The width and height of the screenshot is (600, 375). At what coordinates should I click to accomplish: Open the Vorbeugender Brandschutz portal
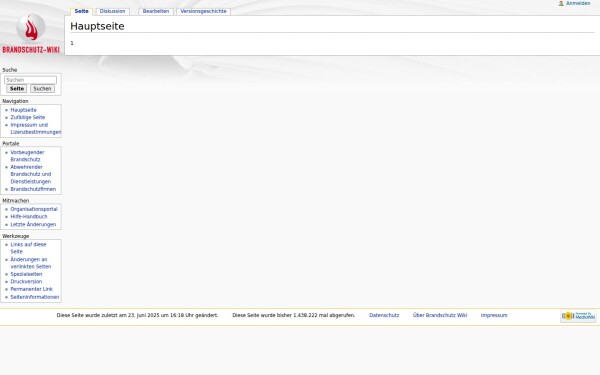[27, 156]
